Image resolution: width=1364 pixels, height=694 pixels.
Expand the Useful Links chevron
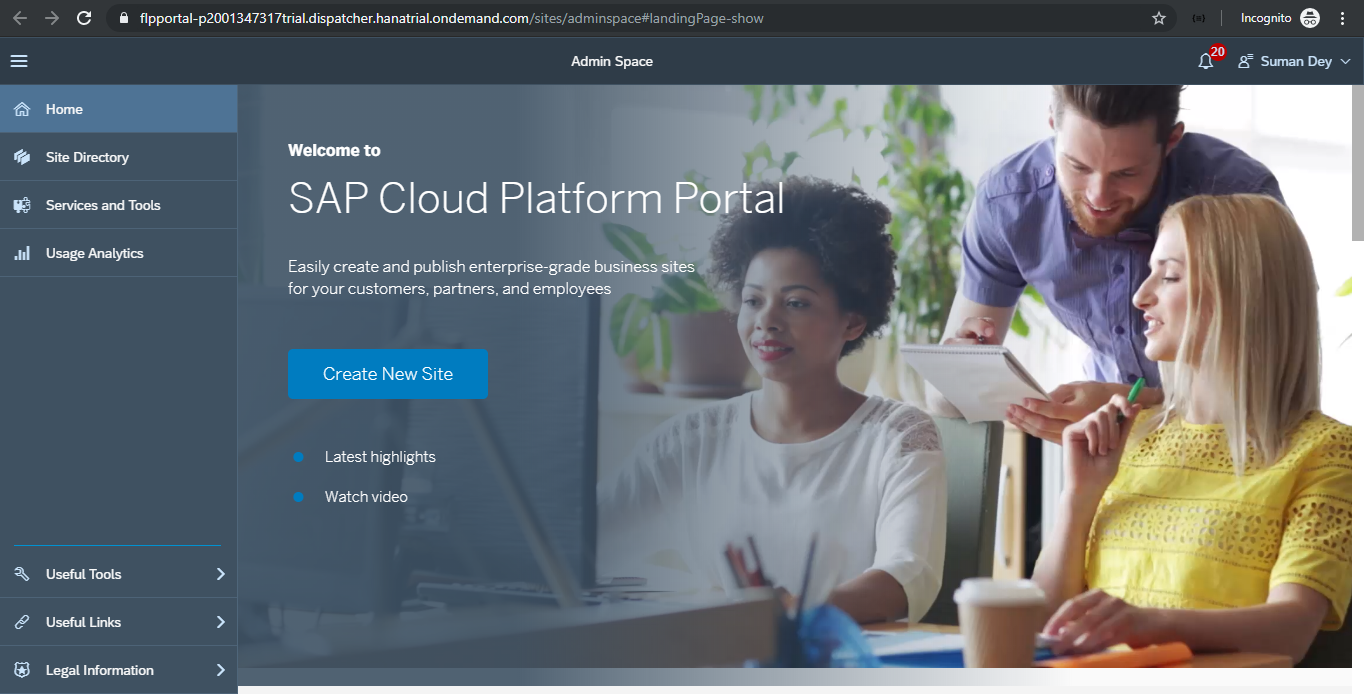pyautogui.click(x=221, y=622)
